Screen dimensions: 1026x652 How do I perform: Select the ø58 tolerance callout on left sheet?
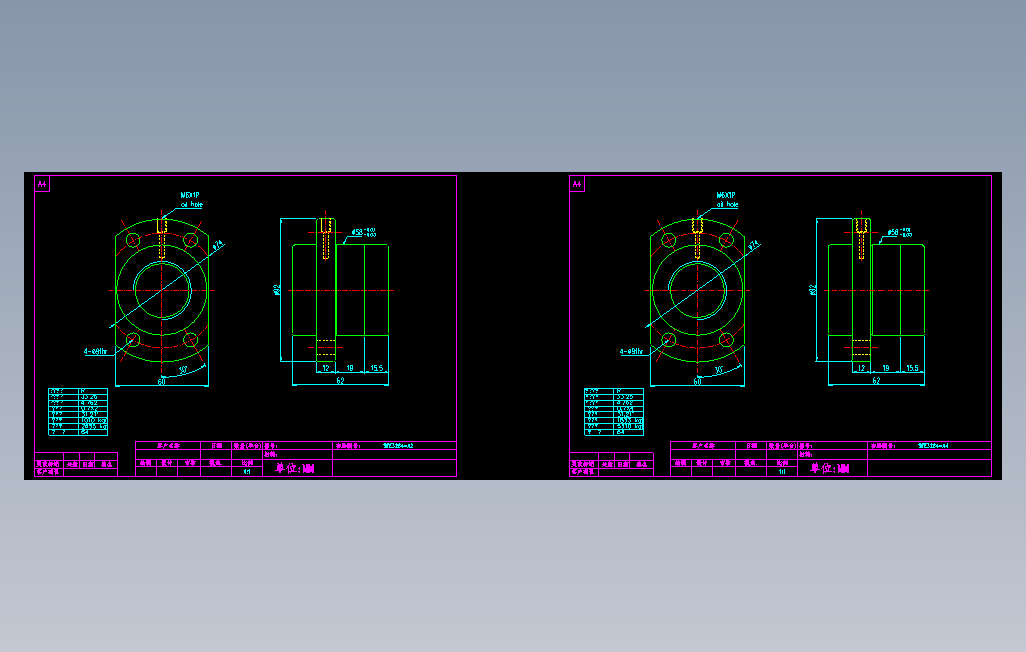pos(364,232)
